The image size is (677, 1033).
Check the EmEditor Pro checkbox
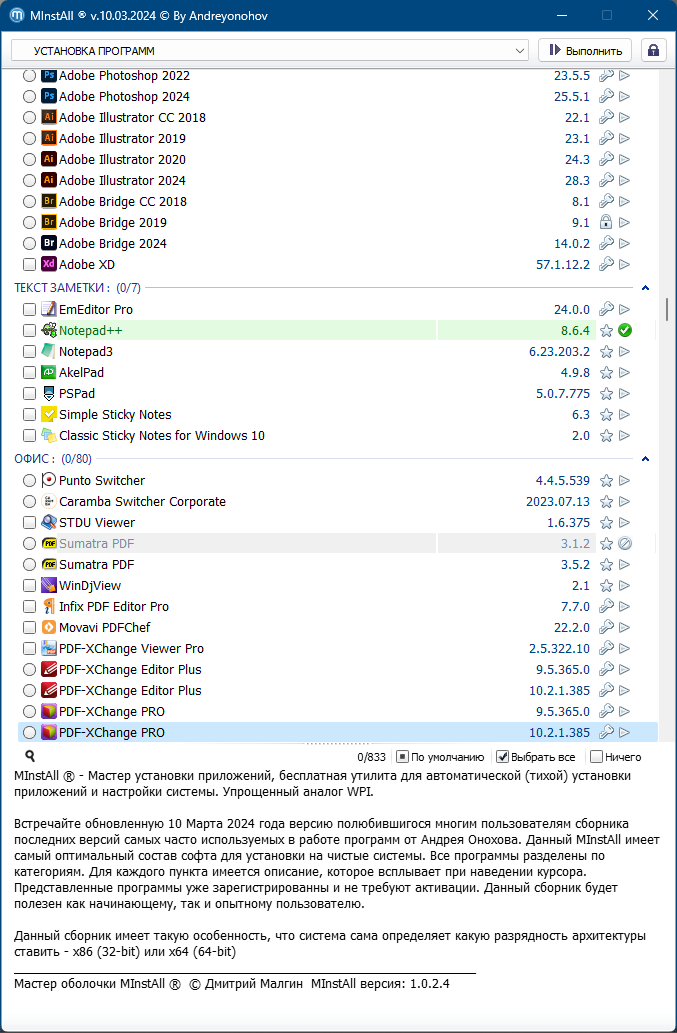[29, 310]
